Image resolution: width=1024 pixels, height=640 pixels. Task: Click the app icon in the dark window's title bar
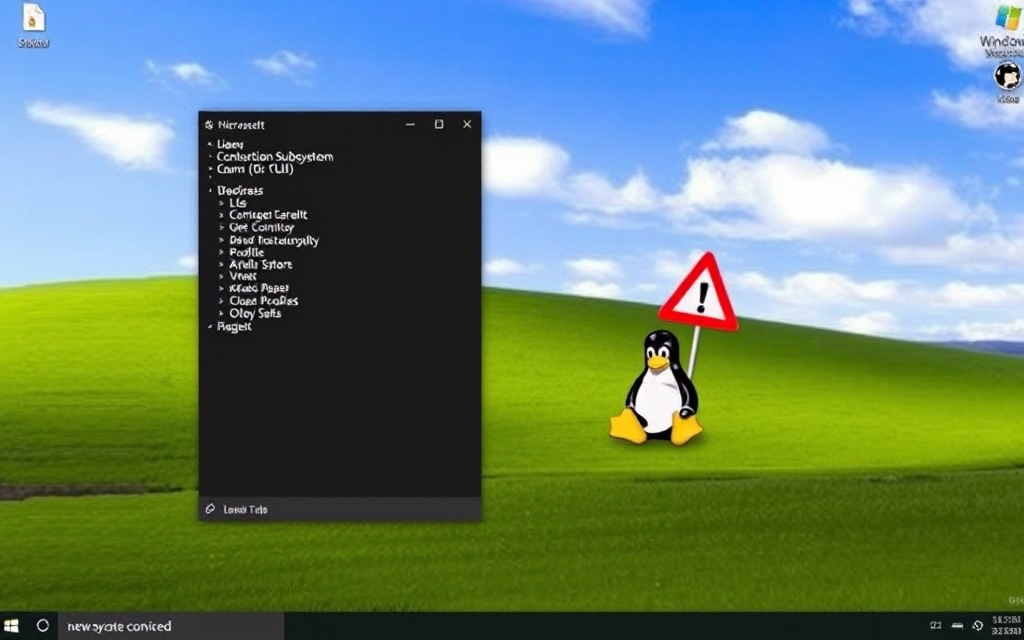(209, 125)
